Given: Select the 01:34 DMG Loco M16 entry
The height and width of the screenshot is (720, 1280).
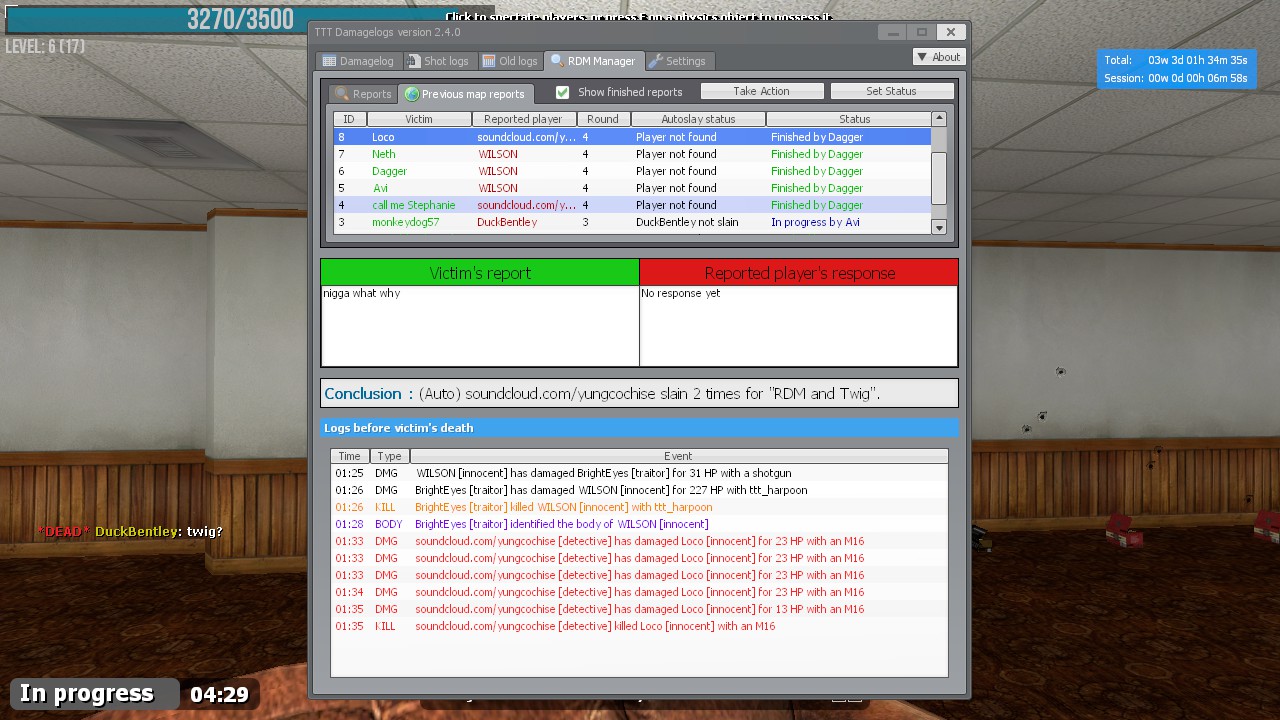Looking at the screenshot, I should click(639, 592).
